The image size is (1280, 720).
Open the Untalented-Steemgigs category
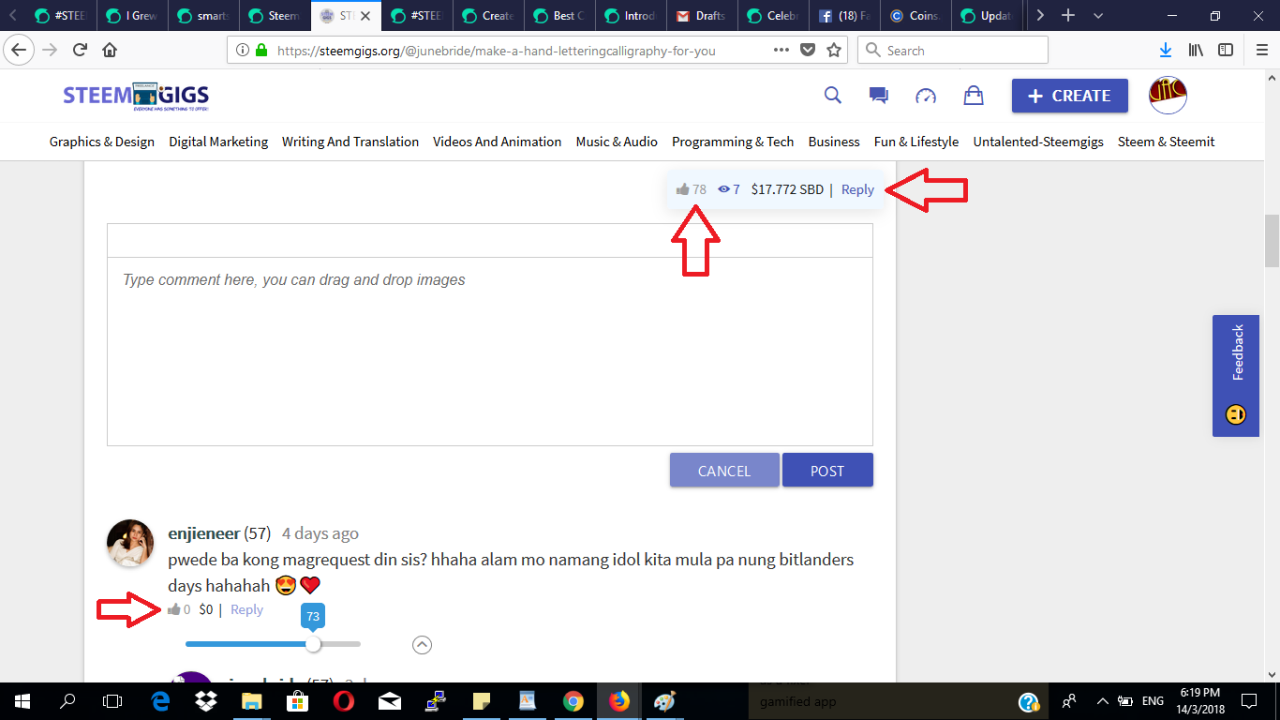[1038, 142]
